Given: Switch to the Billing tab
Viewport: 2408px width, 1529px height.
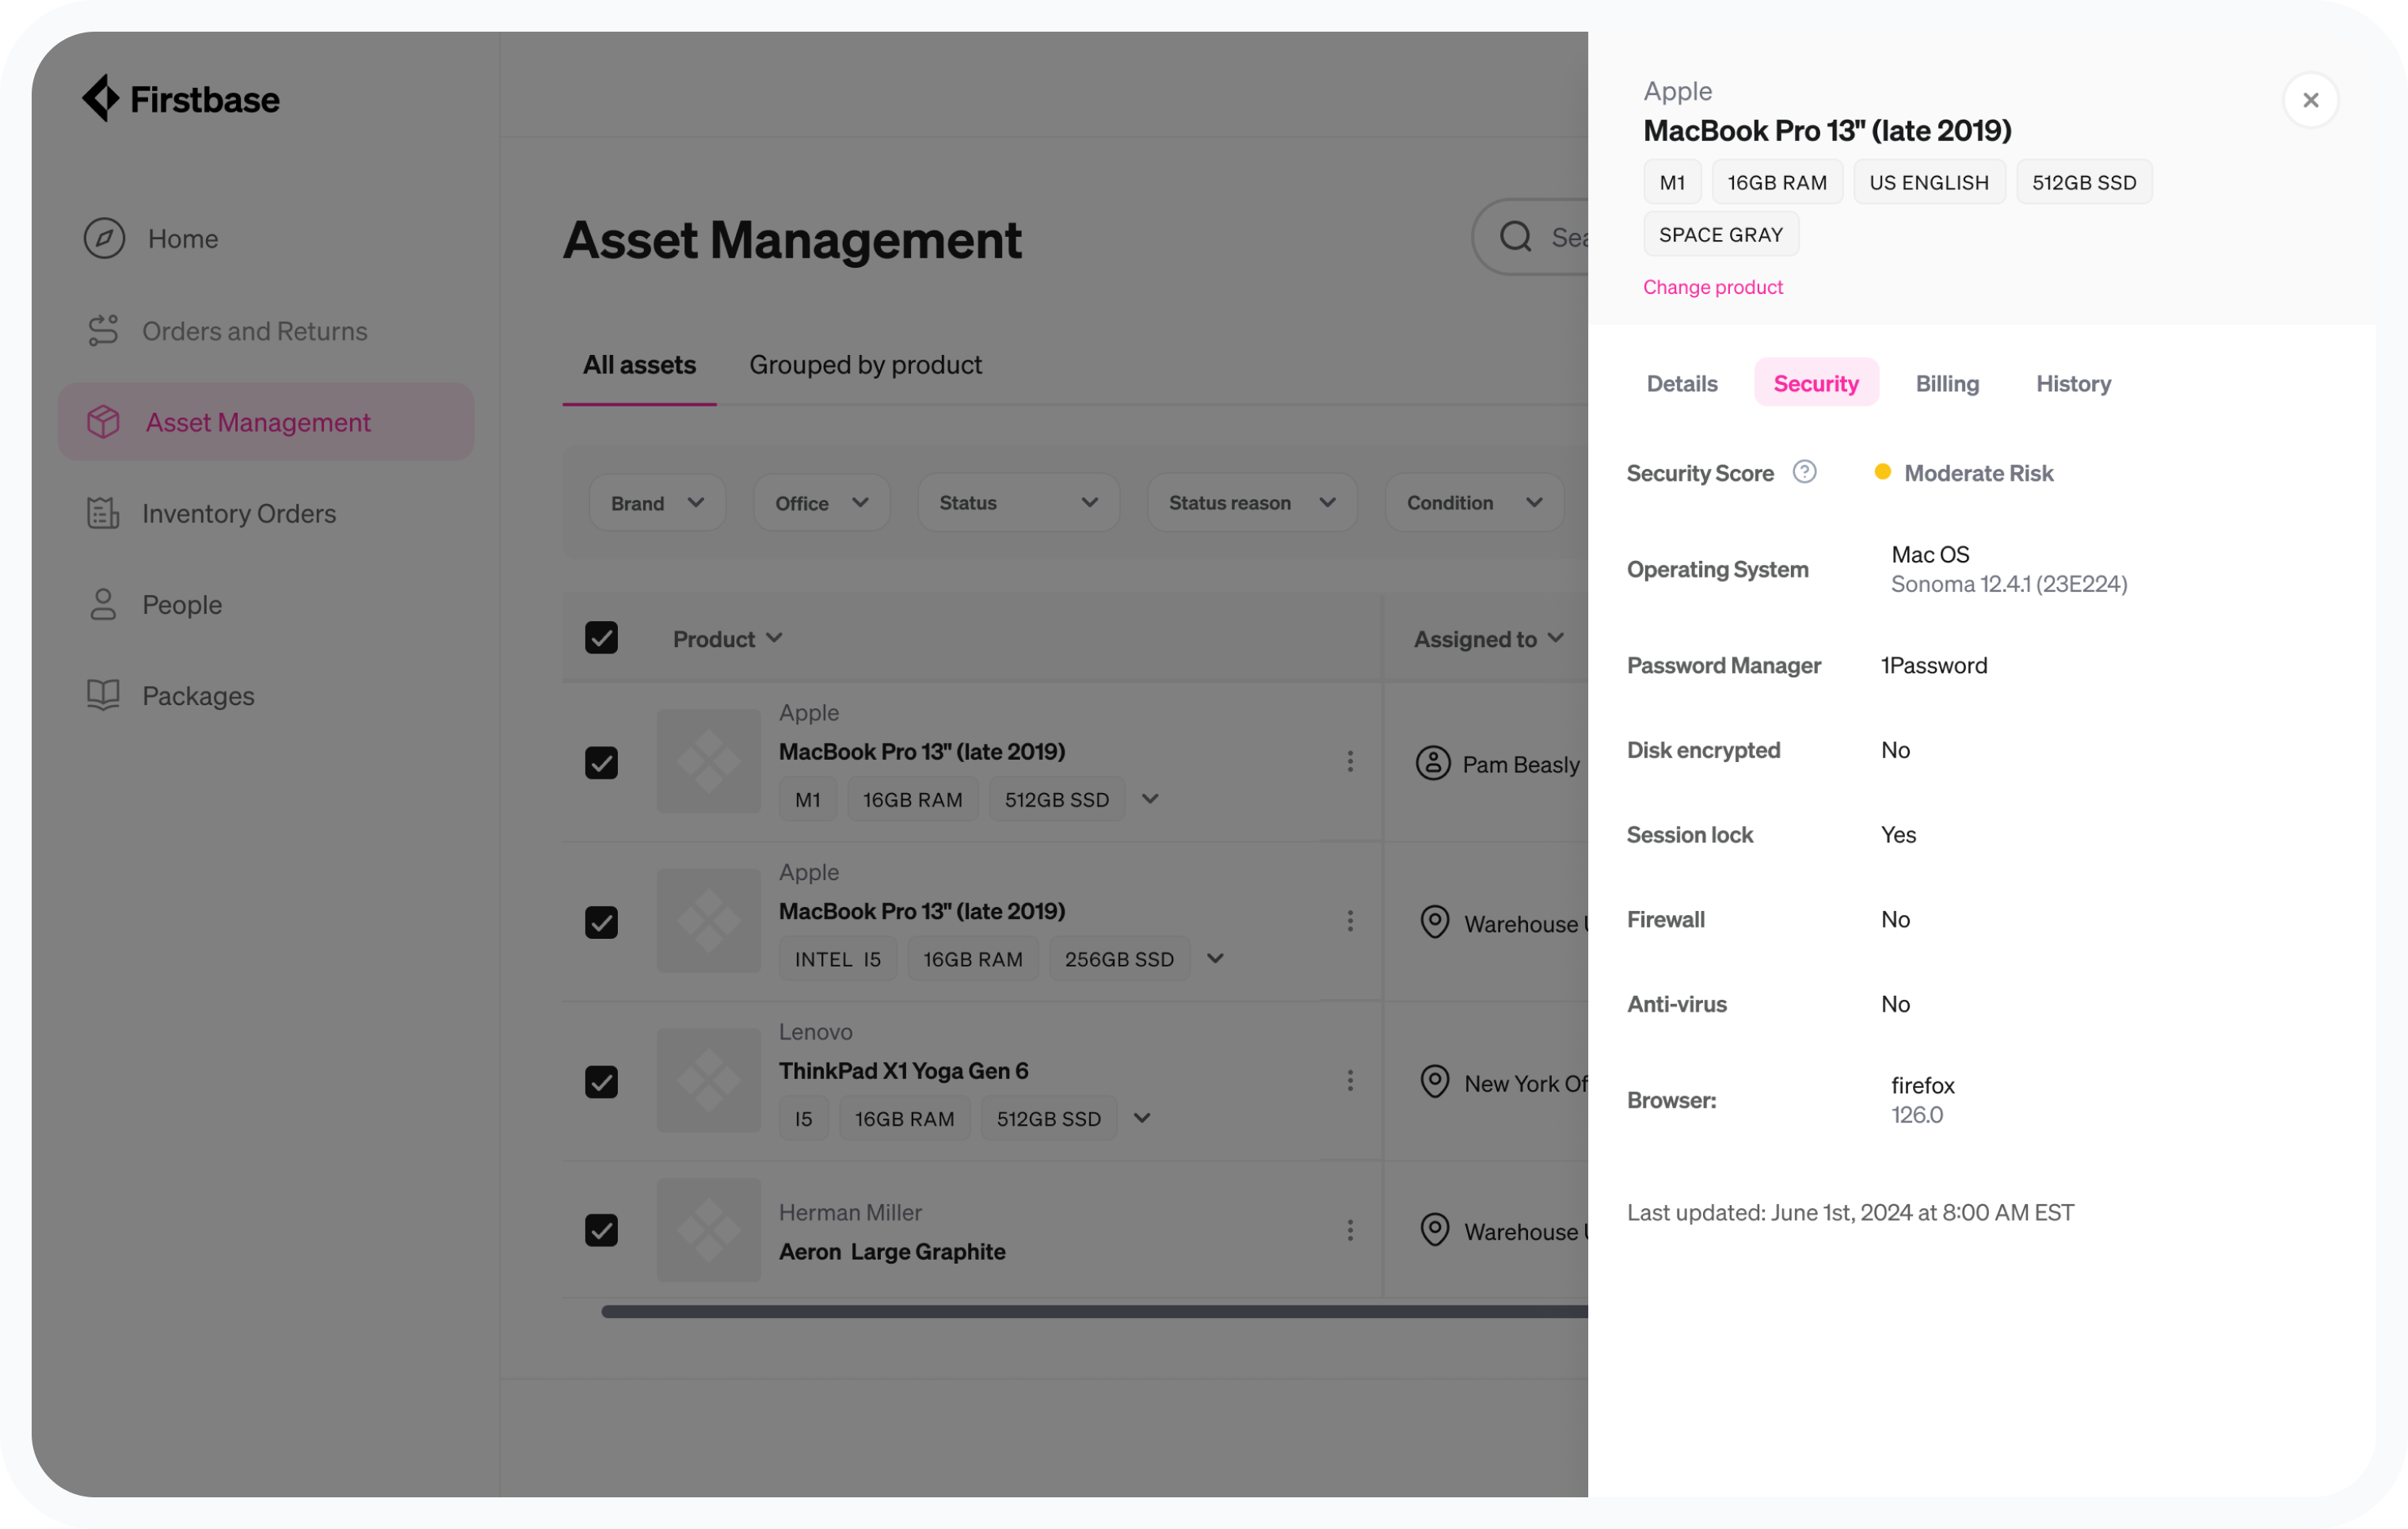Looking at the screenshot, I should pos(1947,383).
